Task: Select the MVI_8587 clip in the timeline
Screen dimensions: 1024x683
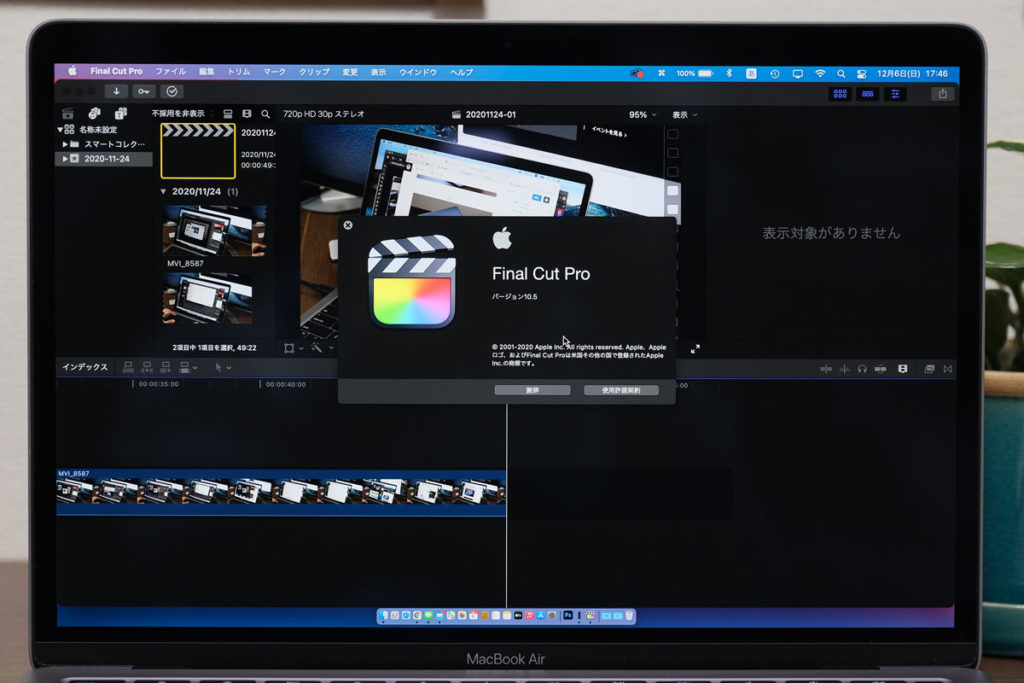Action: [281, 493]
